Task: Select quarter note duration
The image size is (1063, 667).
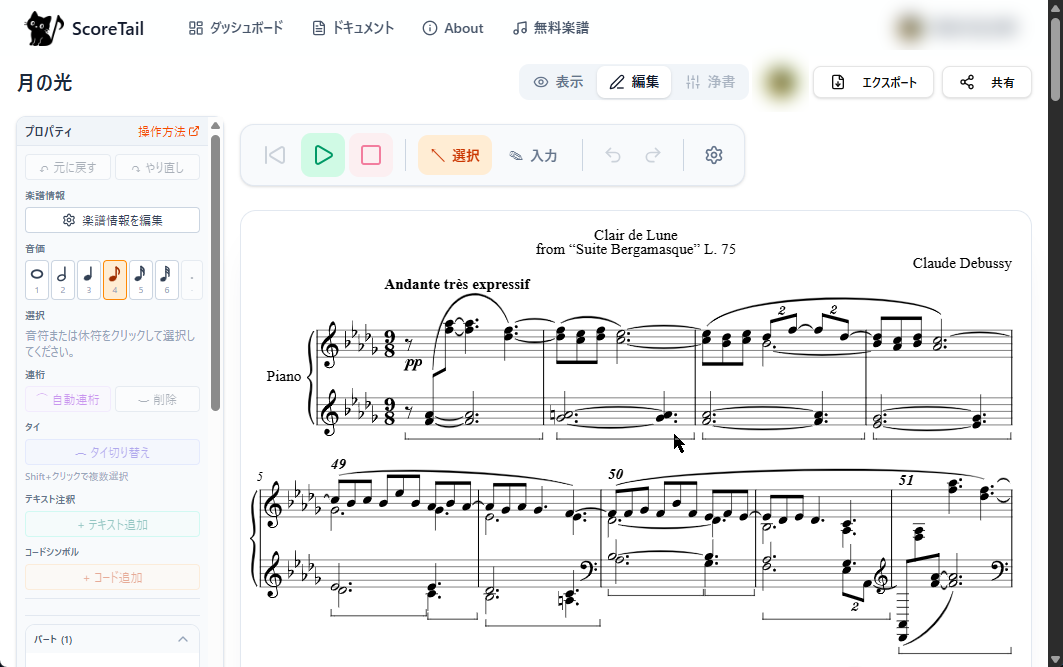Action: click(x=89, y=279)
